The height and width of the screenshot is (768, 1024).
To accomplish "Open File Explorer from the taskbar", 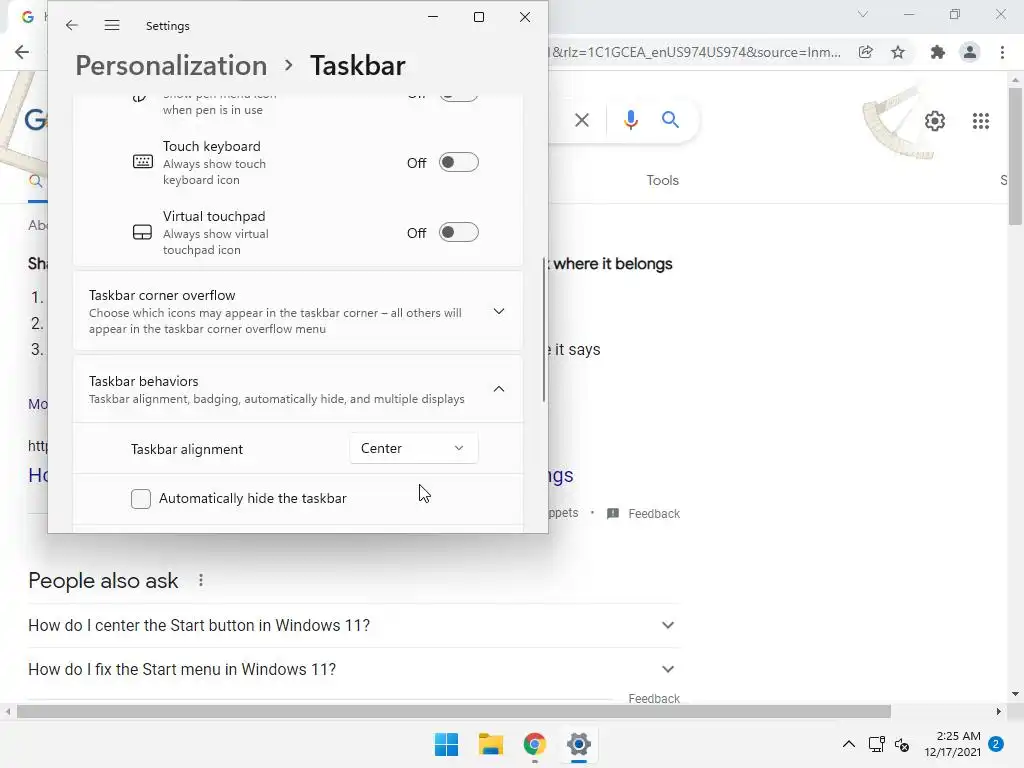I will [x=490, y=744].
